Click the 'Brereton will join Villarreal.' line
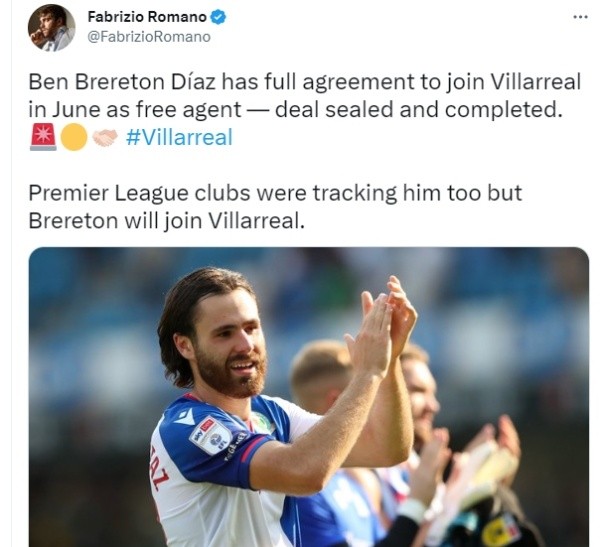This screenshot has width=600, height=547. tap(167, 221)
